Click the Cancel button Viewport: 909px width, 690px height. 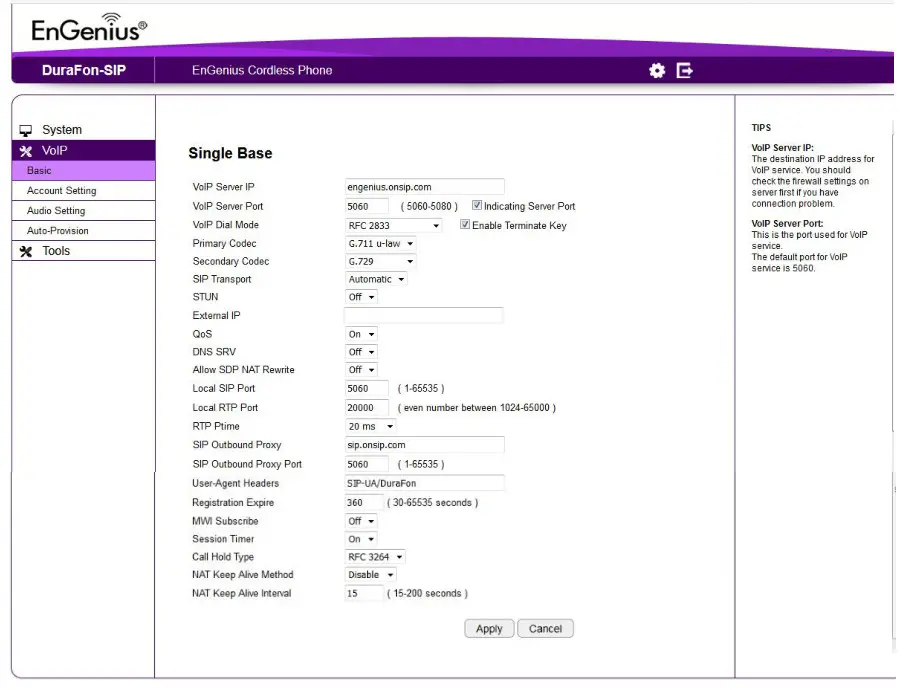pos(545,628)
